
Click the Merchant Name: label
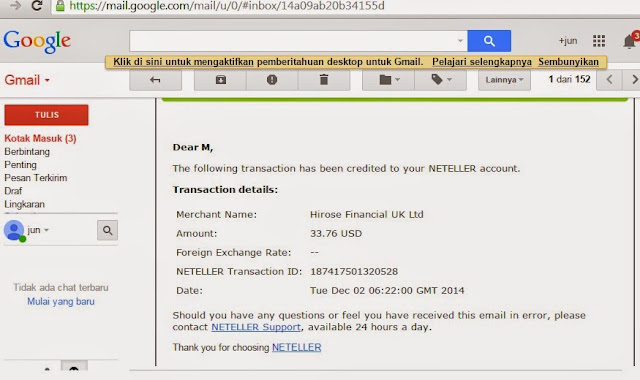pos(216,214)
